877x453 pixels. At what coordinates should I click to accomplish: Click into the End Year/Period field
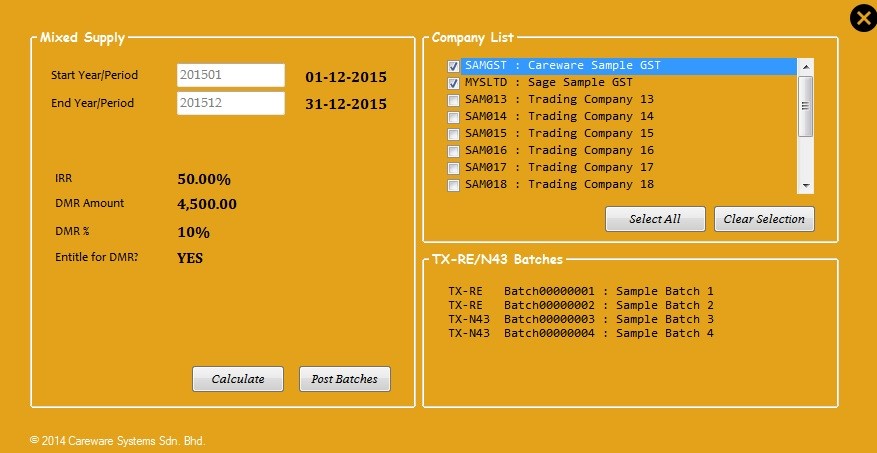click(x=231, y=103)
